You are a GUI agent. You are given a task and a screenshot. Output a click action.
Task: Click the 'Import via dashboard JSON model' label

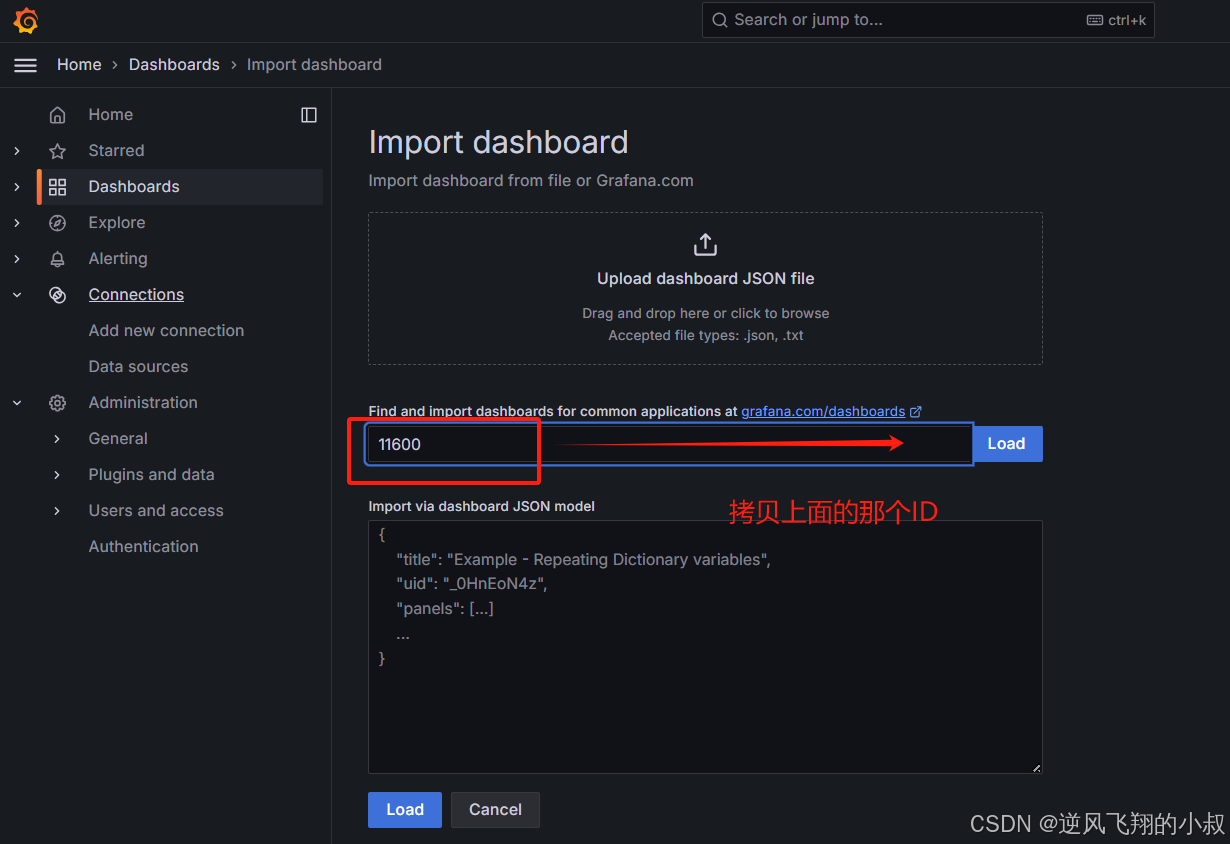point(481,507)
